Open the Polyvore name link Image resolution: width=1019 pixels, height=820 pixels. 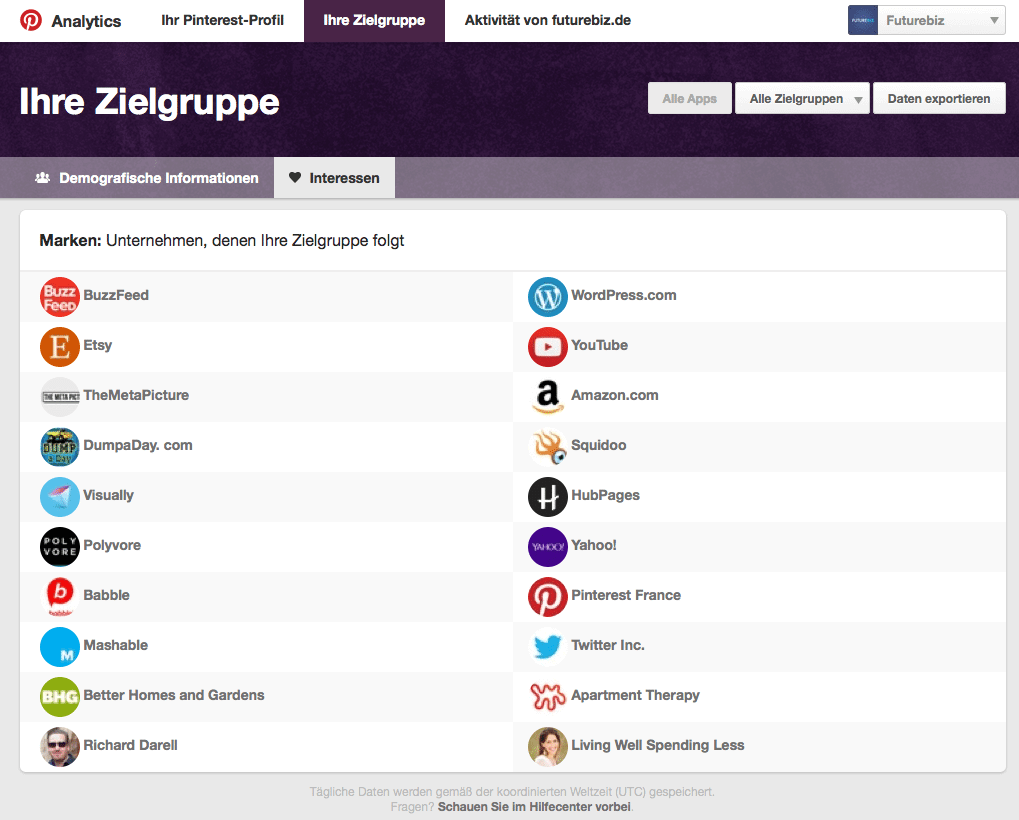[112, 546]
